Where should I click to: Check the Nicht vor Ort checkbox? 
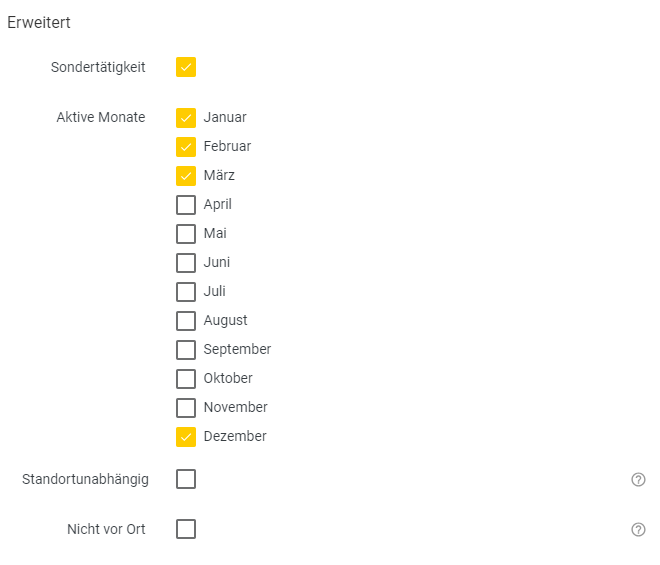pyautogui.click(x=186, y=529)
